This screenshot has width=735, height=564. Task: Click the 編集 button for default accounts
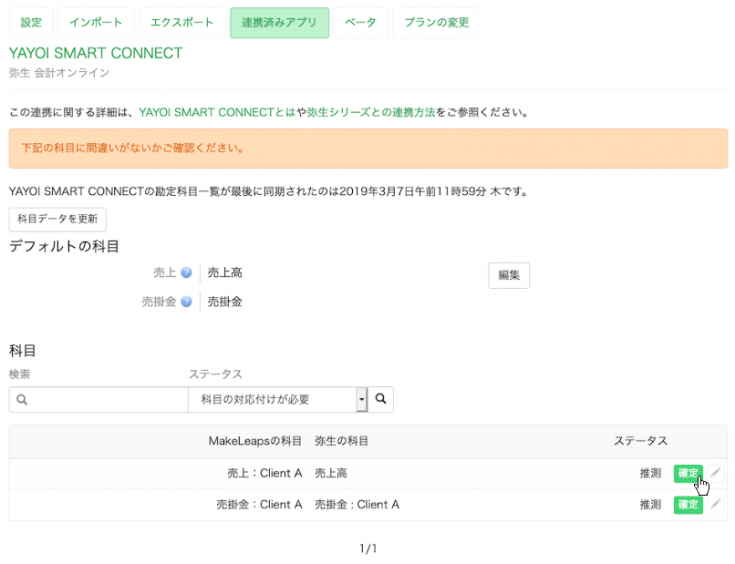click(509, 275)
